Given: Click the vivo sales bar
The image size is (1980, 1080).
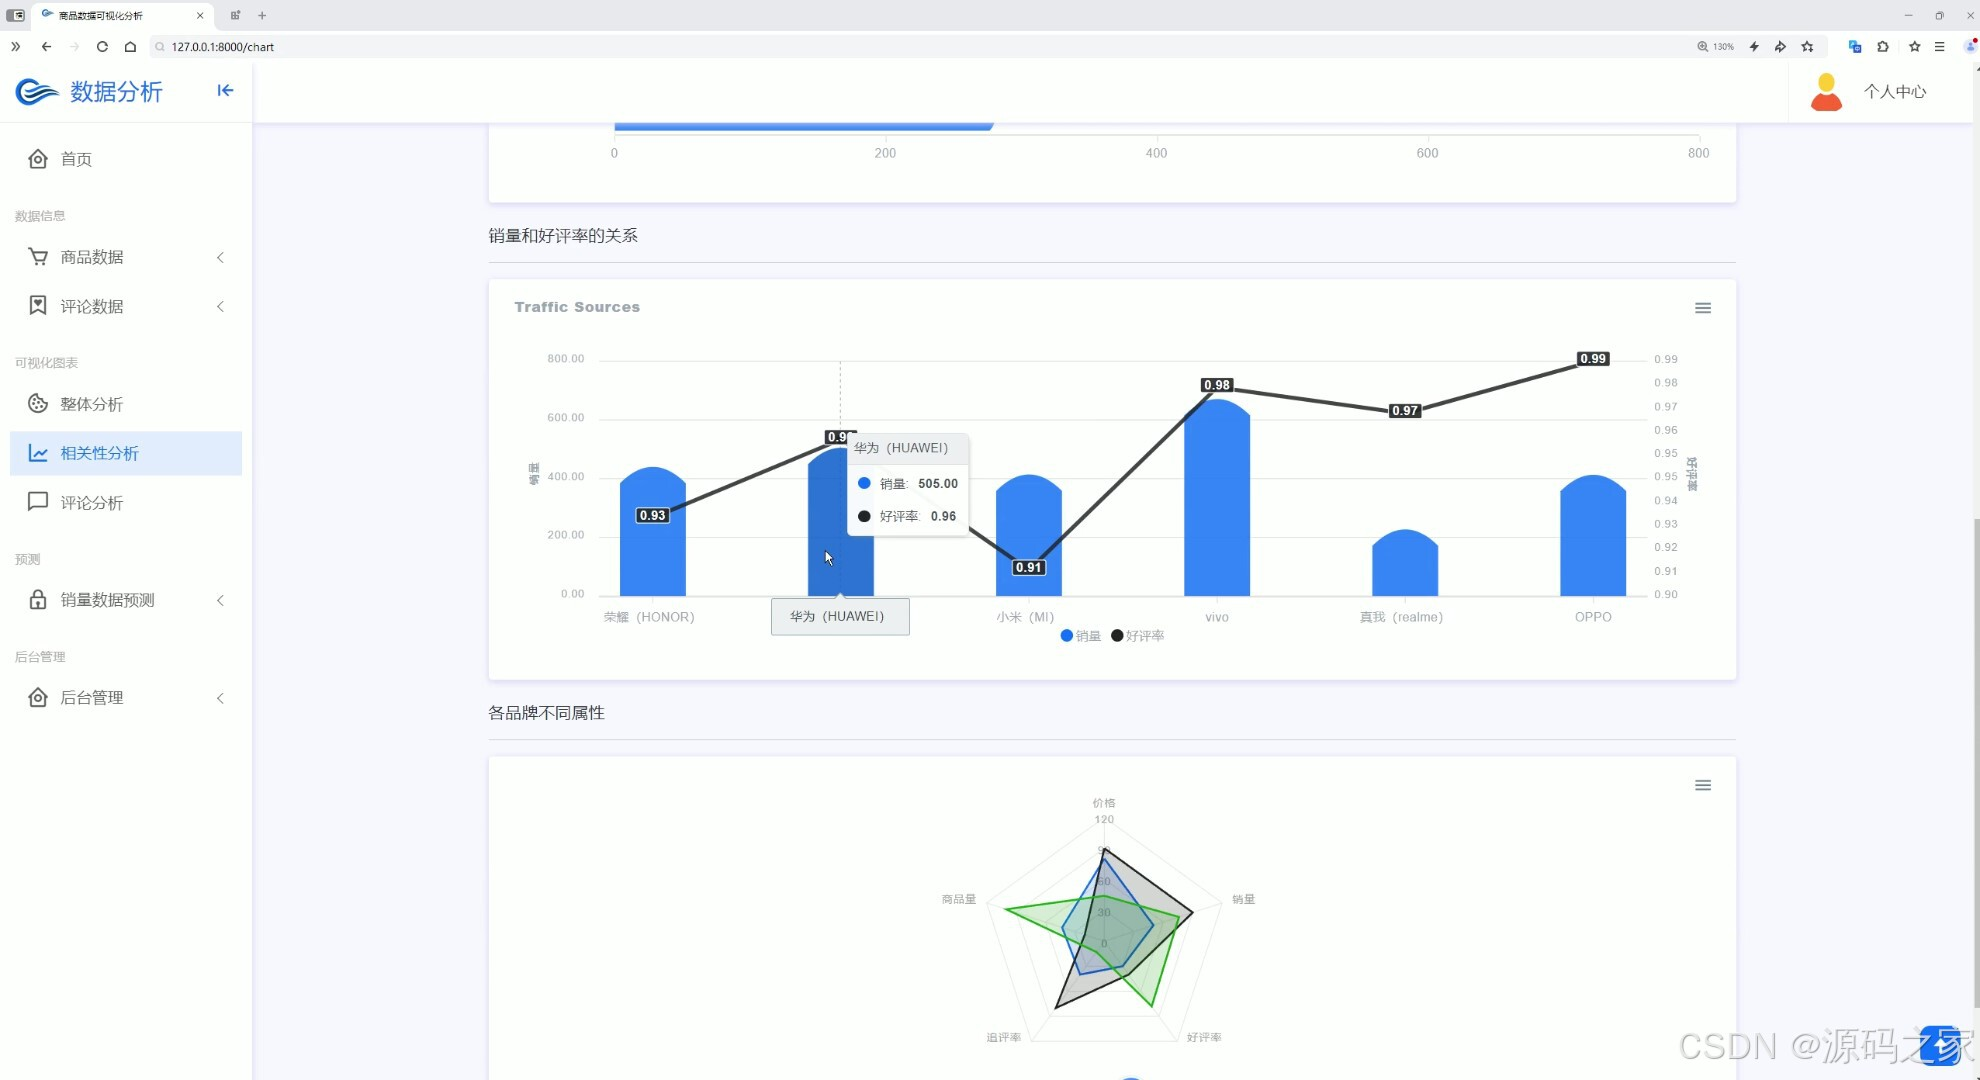Looking at the screenshot, I should pyautogui.click(x=1216, y=510).
